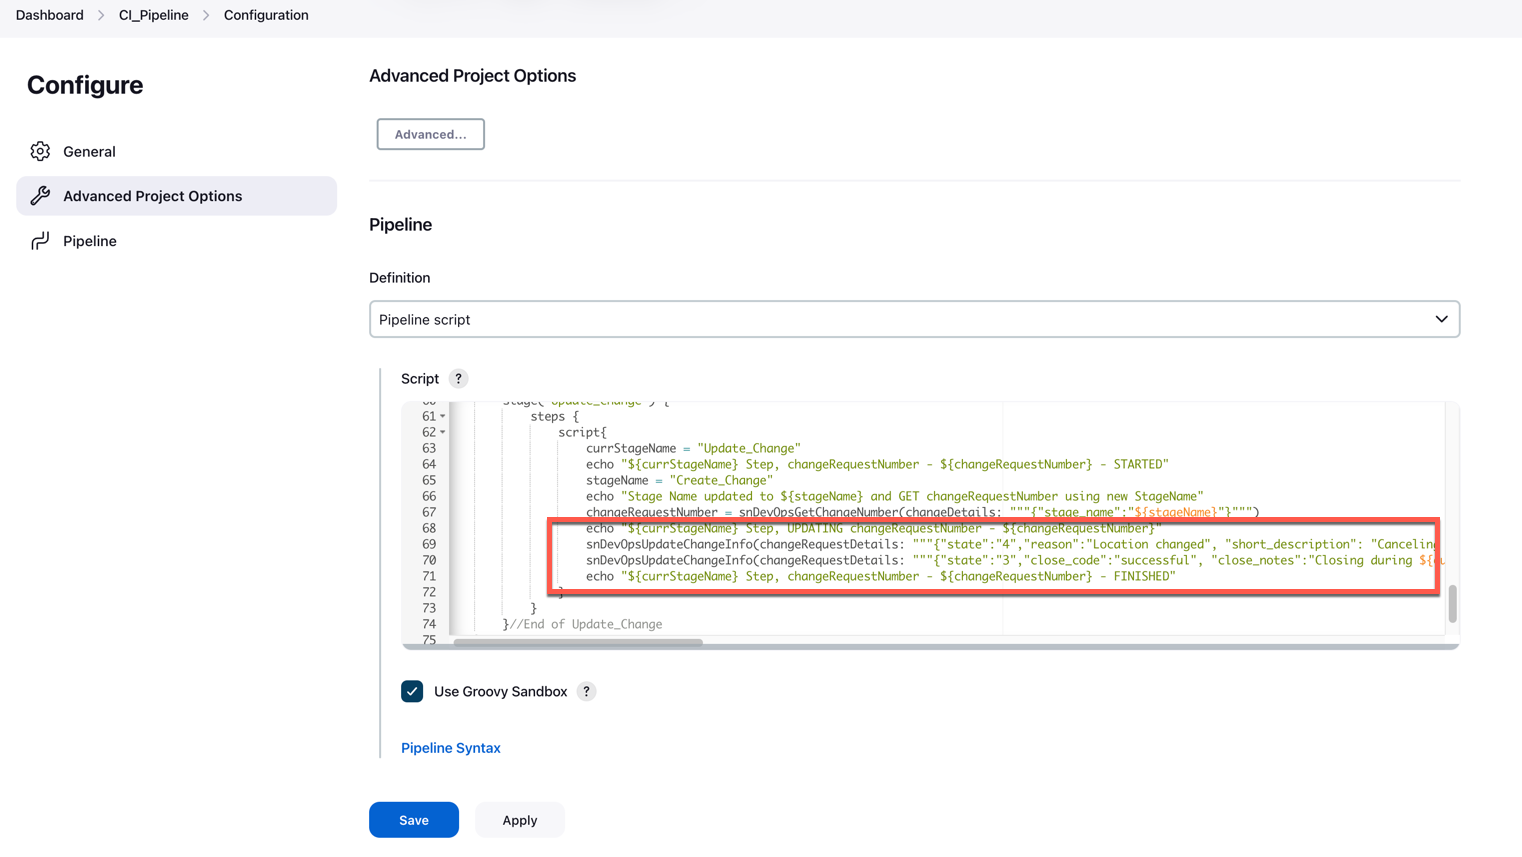
Task: Click line 66 echo Stage Name updated text
Action: click(x=895, y=497)
